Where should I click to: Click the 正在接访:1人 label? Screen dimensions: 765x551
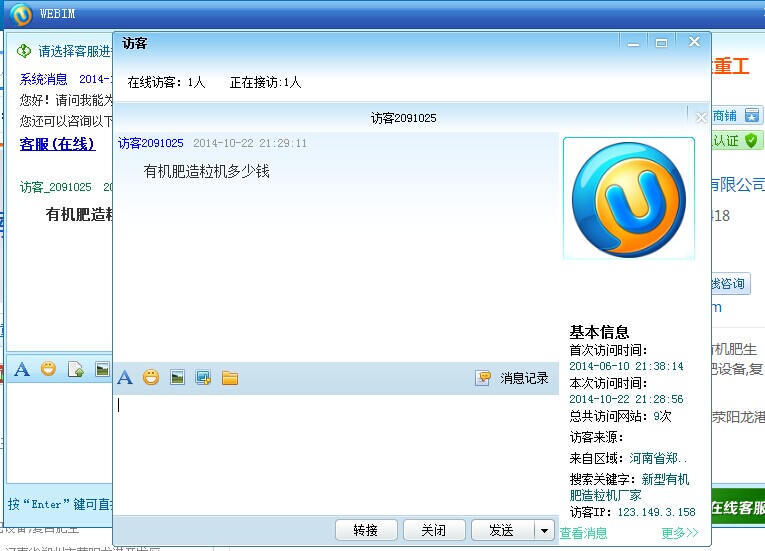265,82
